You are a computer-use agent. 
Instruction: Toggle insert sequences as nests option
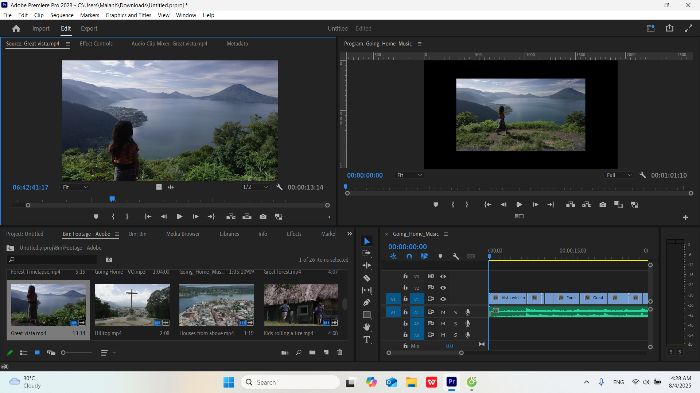pyautogui.click(x=393, y=256)
